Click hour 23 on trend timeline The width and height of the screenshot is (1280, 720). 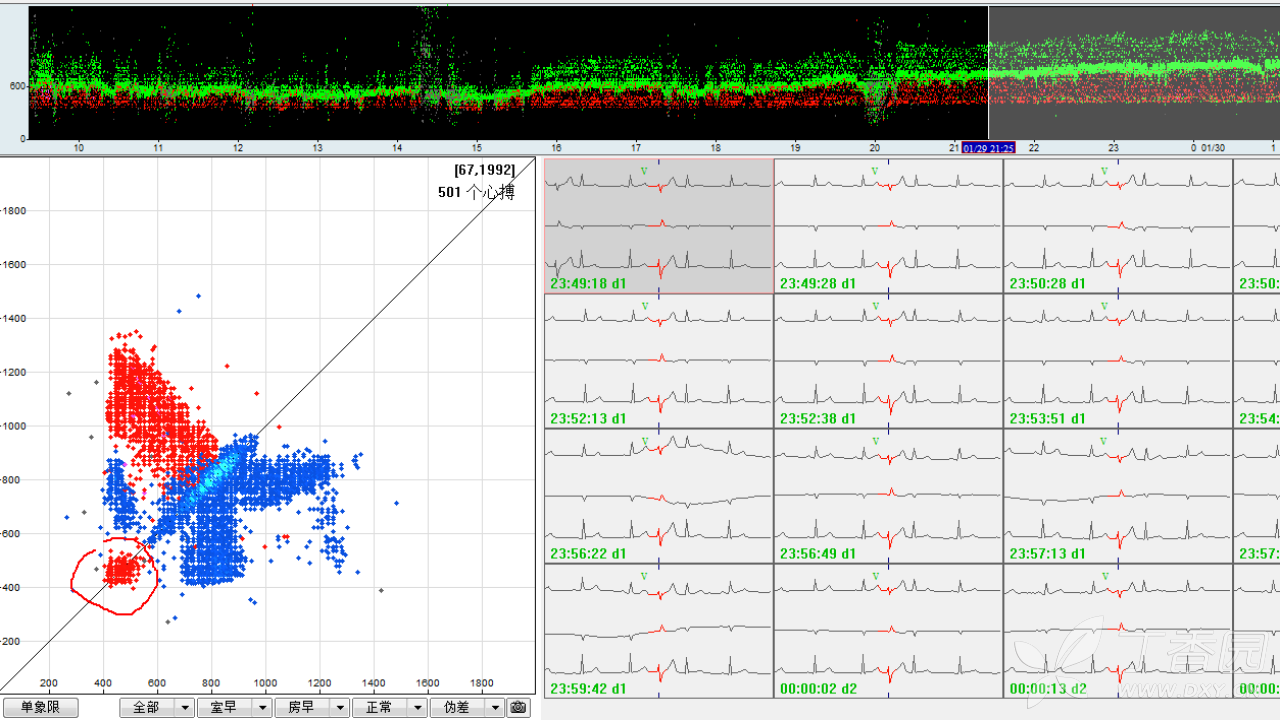point(1113,148)
